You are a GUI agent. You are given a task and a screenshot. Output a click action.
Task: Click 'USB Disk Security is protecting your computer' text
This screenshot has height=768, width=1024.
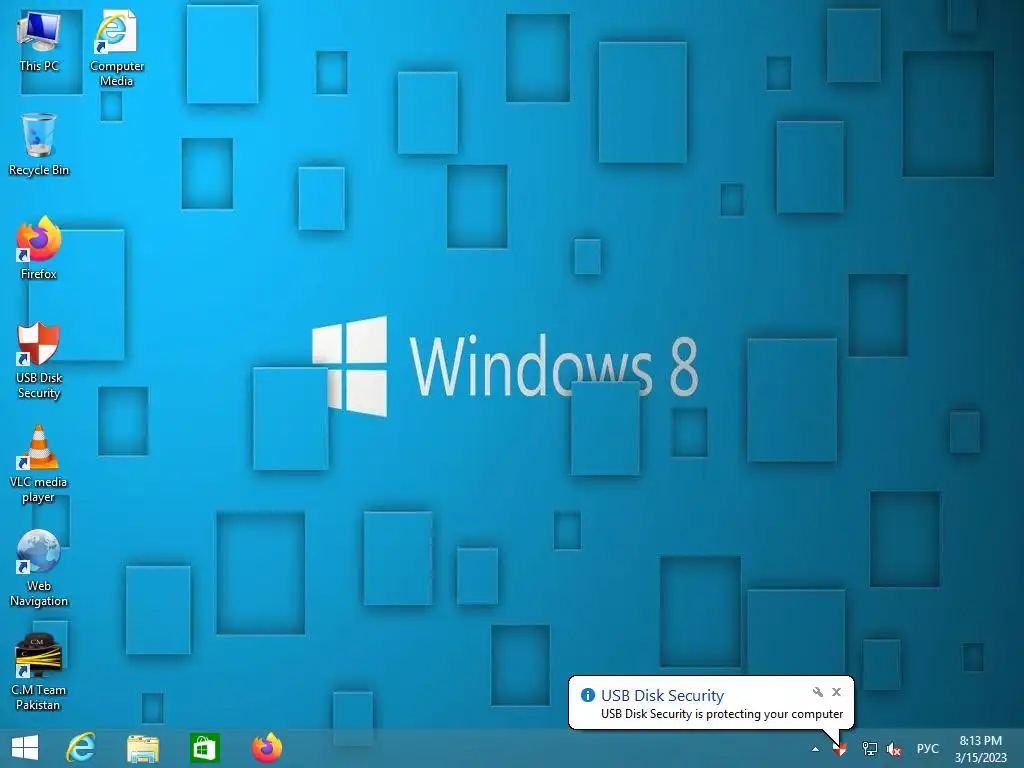click(x=722, y=714)
